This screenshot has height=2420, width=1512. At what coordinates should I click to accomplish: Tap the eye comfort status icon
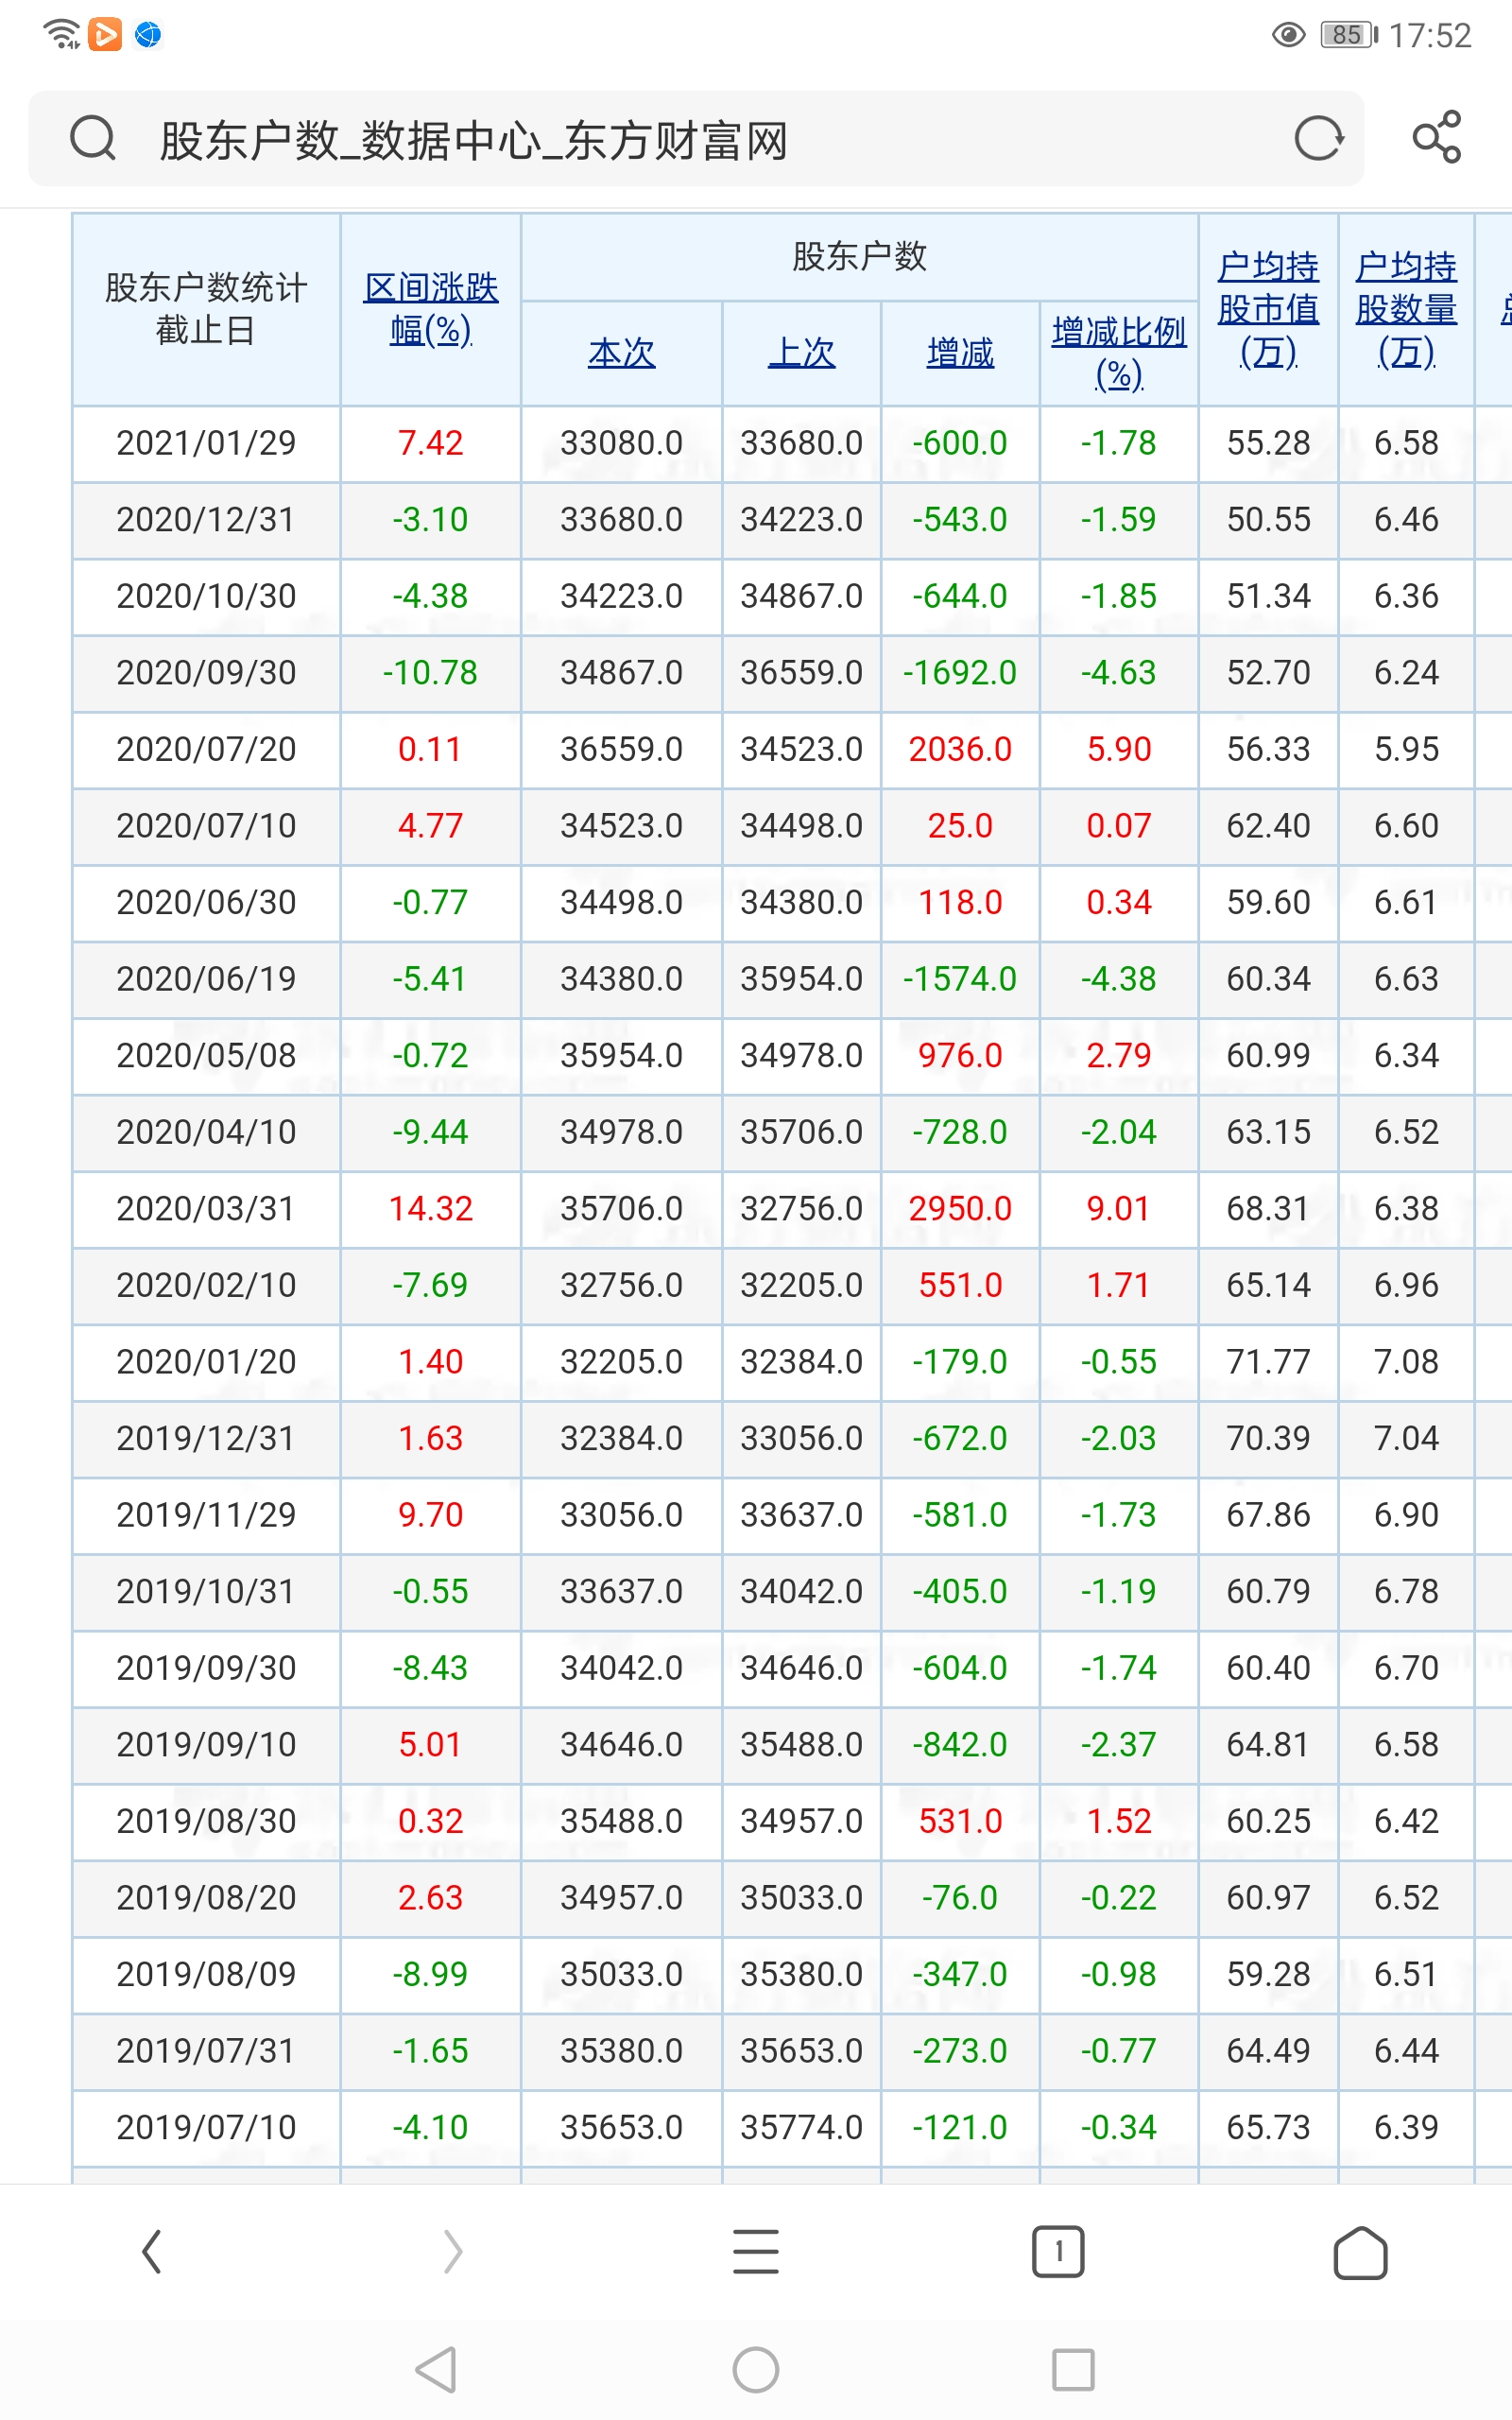point(1288,35)
